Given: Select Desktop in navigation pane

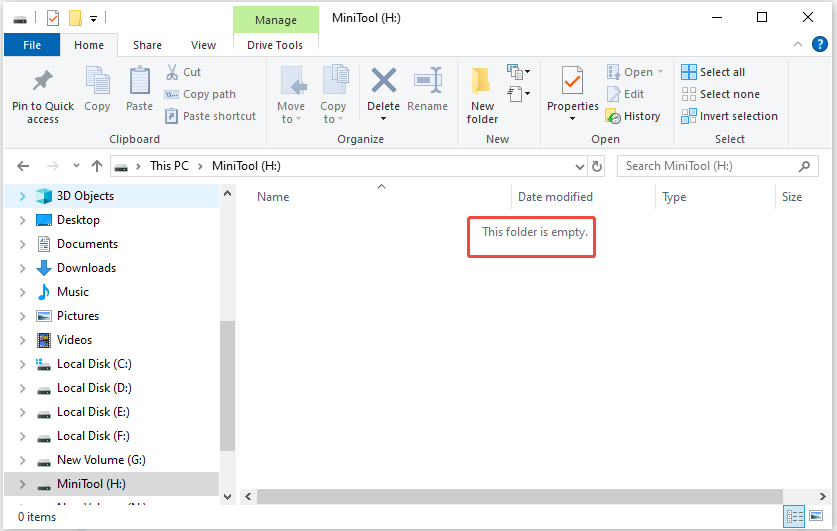Looking at the screenshot, I should pyautogui.click(x=78, y=220).
